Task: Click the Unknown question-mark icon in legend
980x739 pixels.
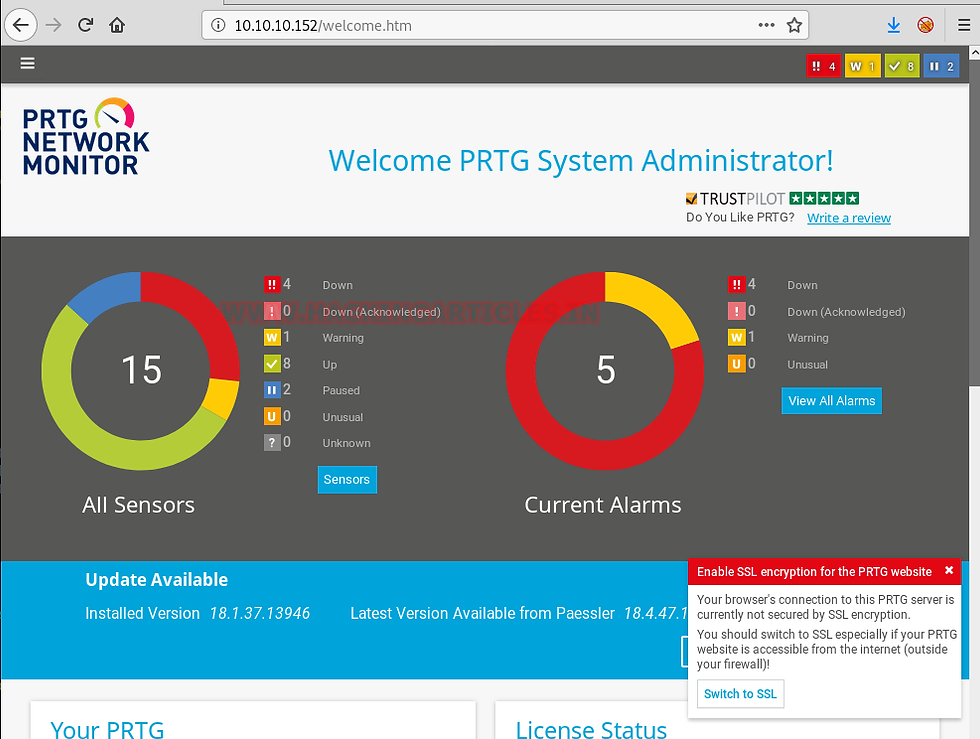Action: click(x=272, y=442)
